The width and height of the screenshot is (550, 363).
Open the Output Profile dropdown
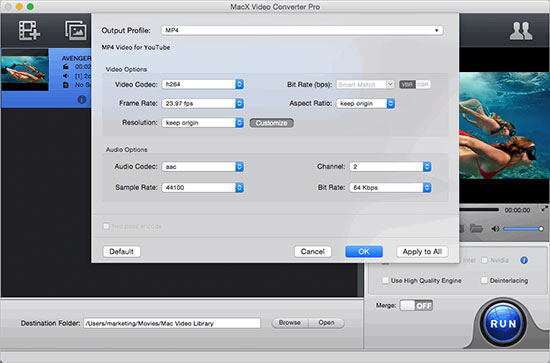click(x=302, y=31)
